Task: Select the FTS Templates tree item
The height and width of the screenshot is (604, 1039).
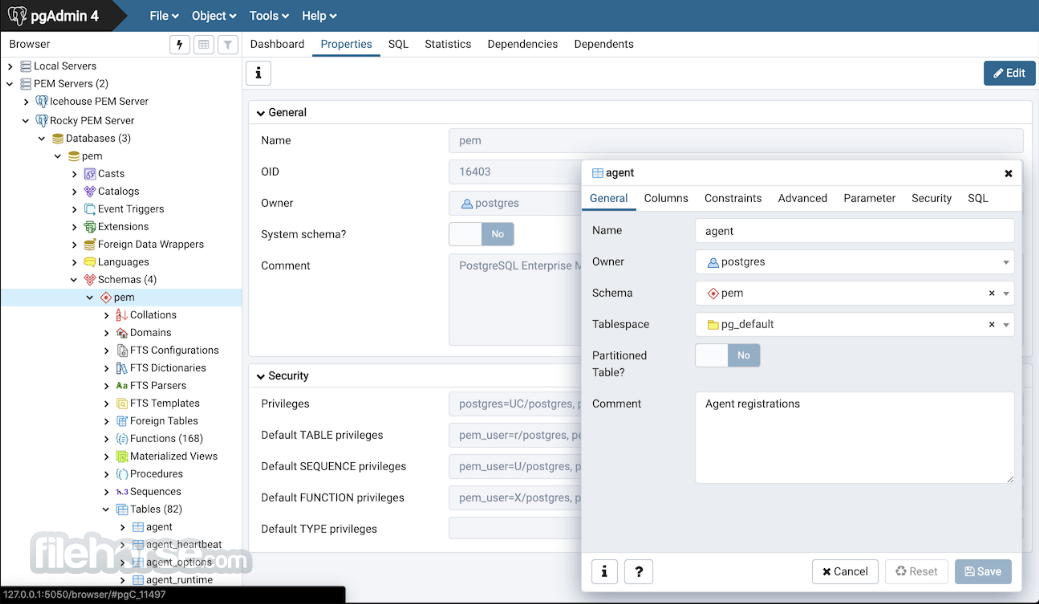Action: (x=164, y=403)
